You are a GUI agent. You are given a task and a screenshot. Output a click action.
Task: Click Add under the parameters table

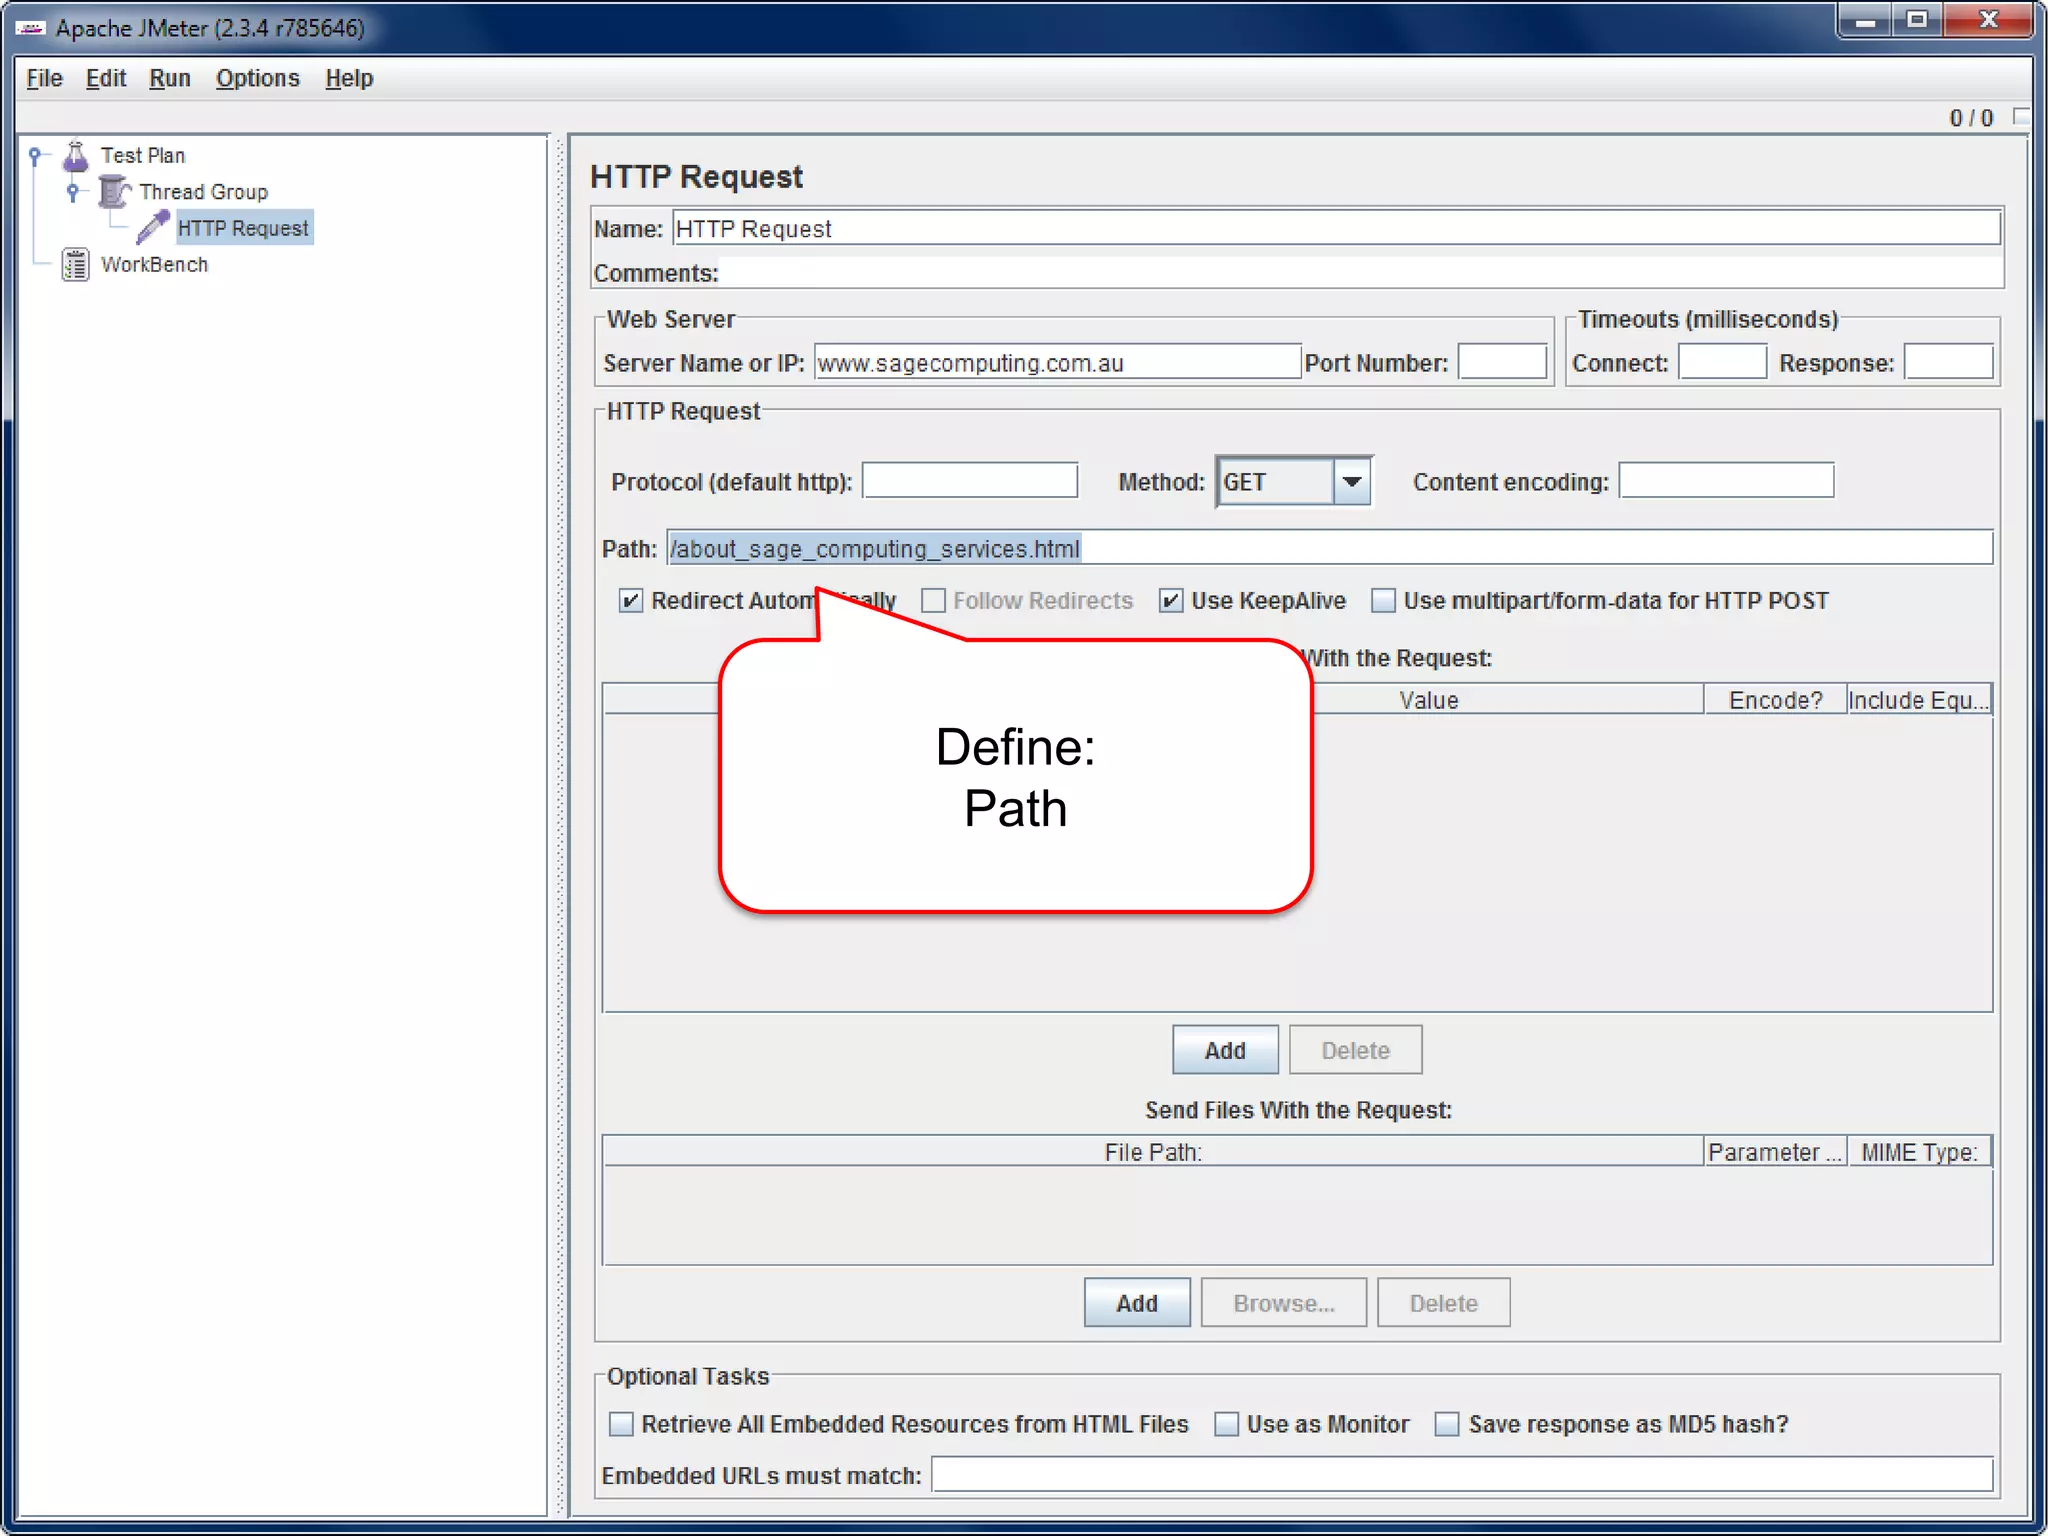pyautogui.click(x=1224, y=1050)
